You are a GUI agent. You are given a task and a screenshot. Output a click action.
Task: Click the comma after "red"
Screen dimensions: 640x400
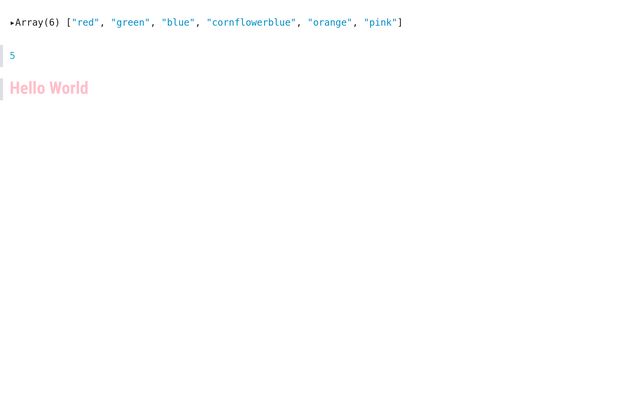pos(102,24)
